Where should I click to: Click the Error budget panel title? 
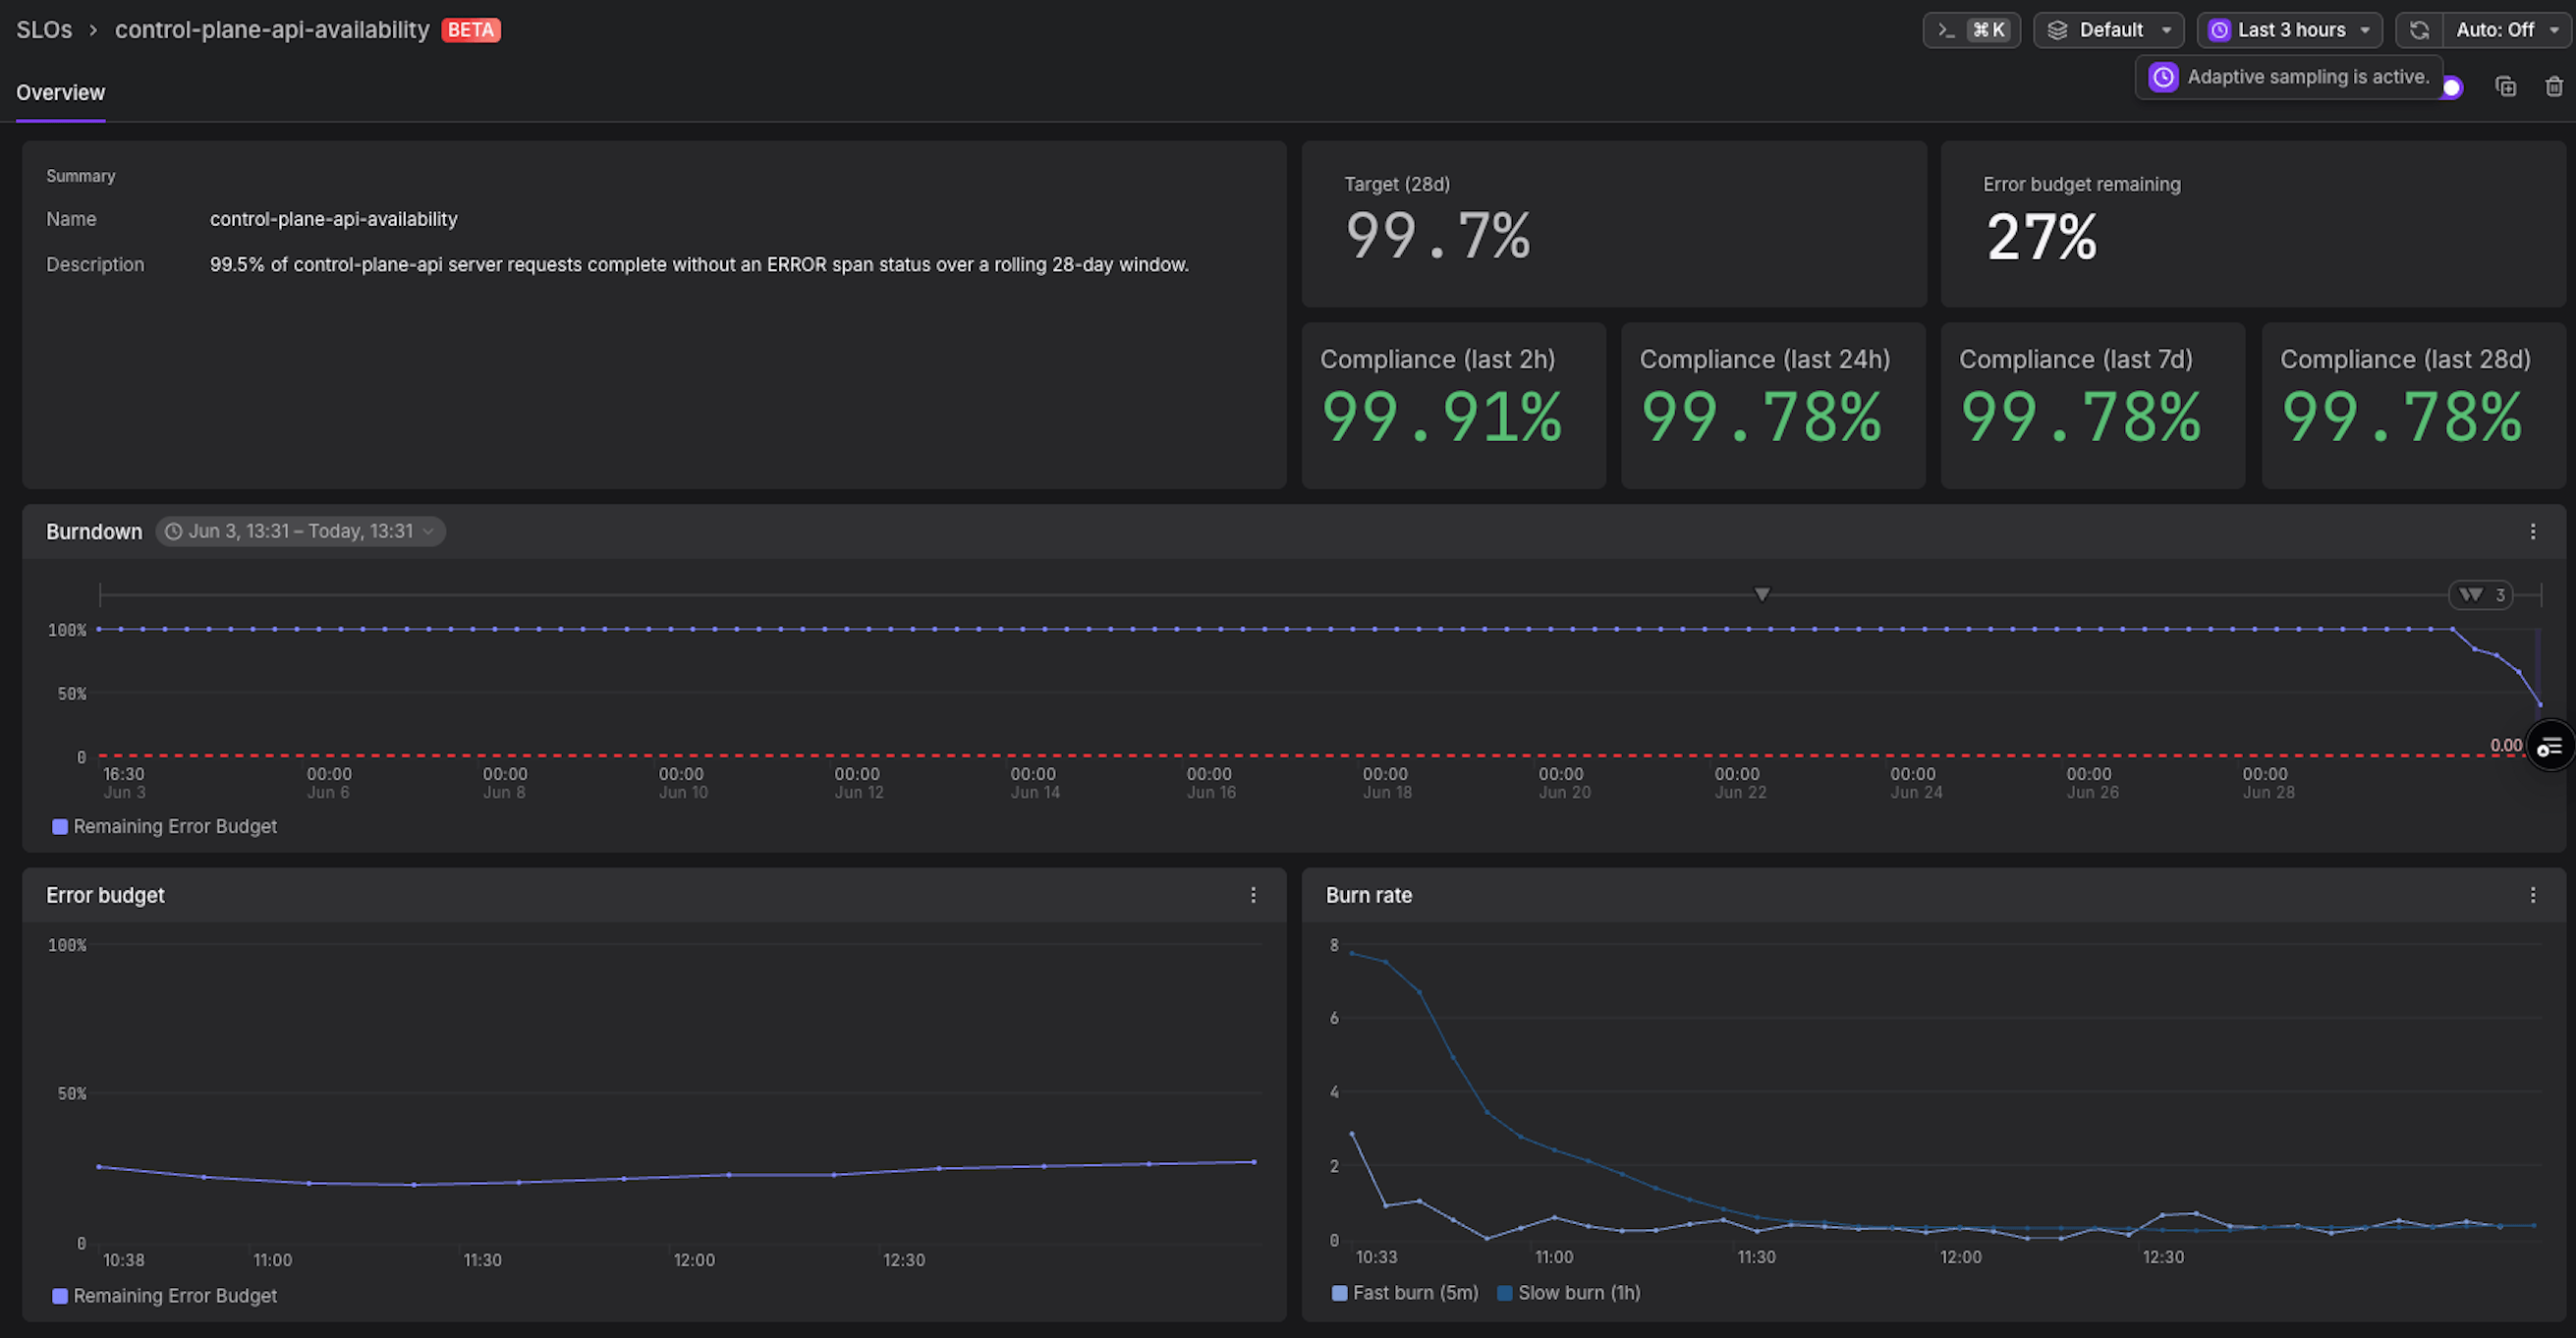click(x=105, y=895)
